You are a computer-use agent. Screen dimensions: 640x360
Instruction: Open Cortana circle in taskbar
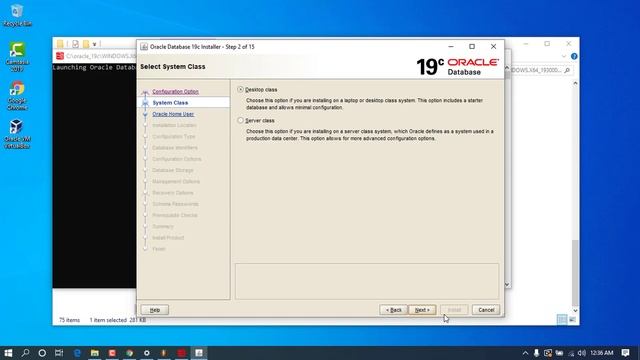(42, 353)
